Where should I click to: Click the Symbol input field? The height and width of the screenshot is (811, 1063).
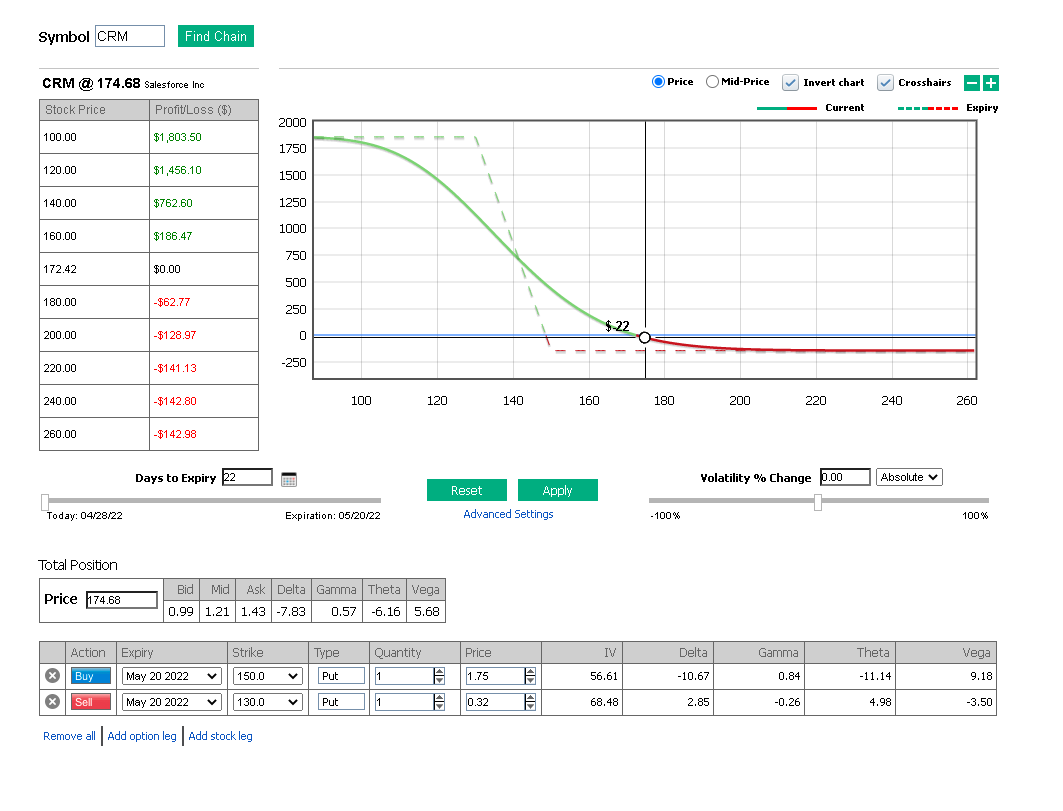click(129, 36)
